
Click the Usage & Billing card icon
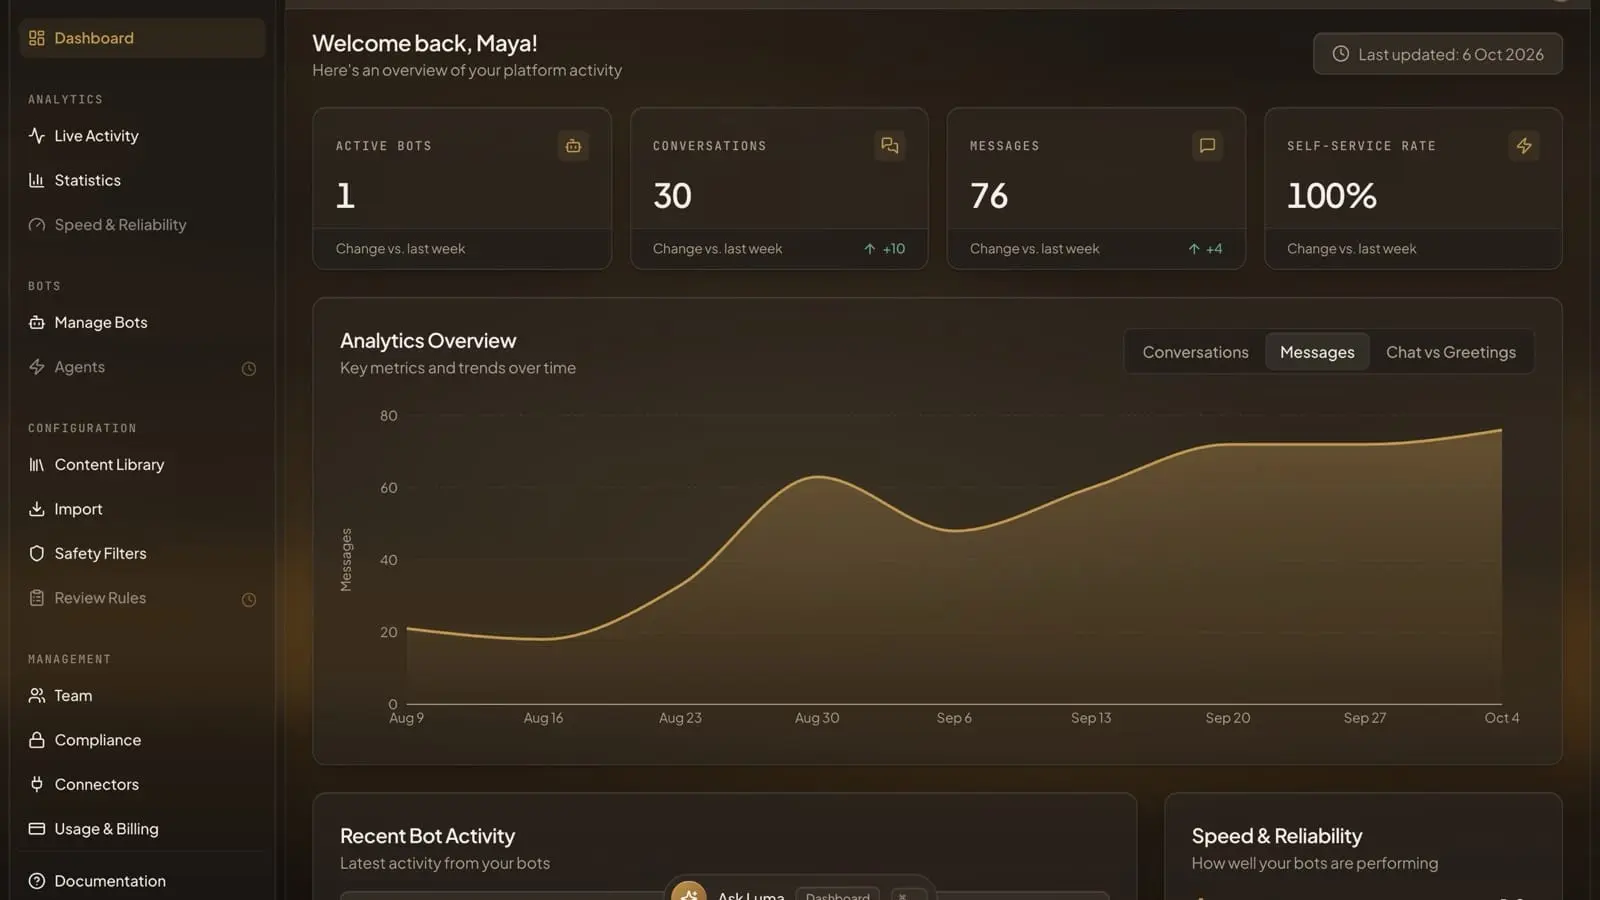pos(37,829)
